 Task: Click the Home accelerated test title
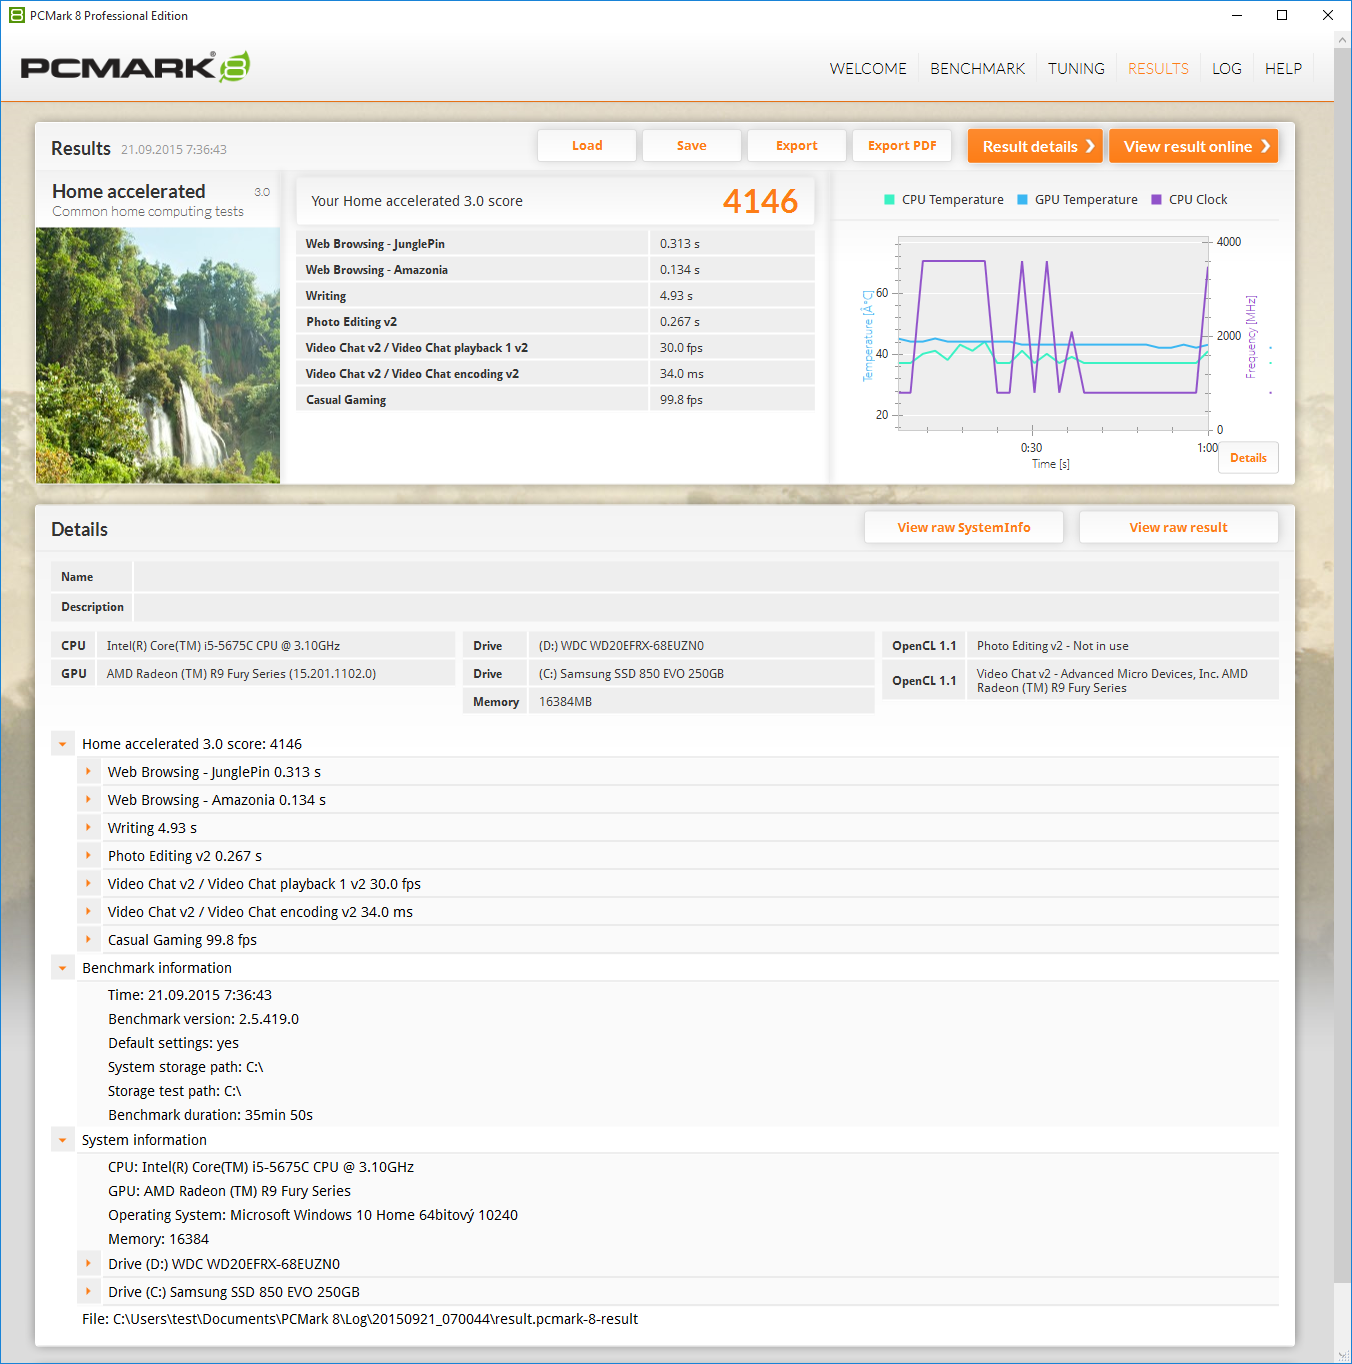129,191
